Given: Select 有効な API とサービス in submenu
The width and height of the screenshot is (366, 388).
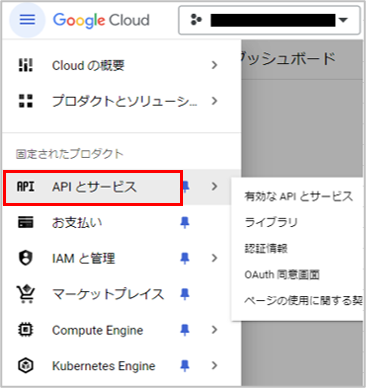Looking at the screenshot, I should click(298, 196).
